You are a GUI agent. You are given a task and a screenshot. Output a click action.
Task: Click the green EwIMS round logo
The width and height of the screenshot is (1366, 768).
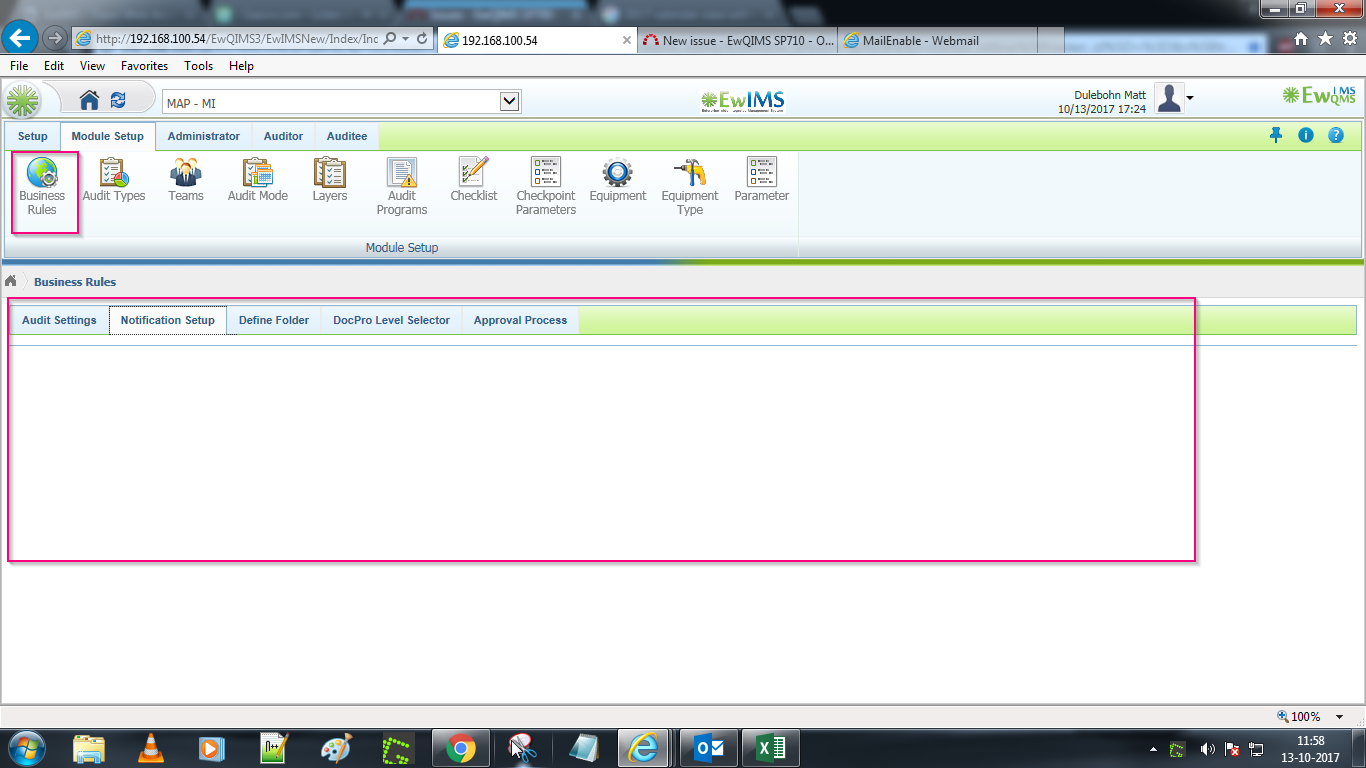24,101
